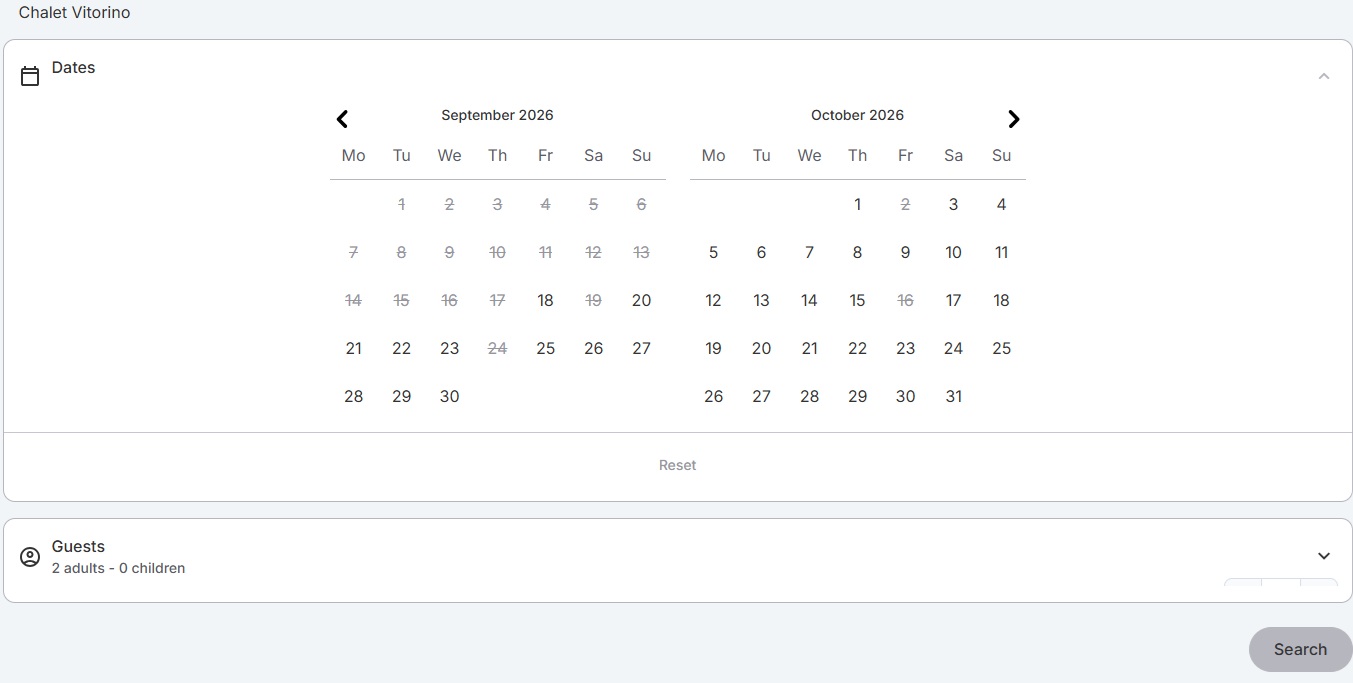Pick September 25 as a date
The width and height of the screenshot is (1353, 683).
(545, 348)
